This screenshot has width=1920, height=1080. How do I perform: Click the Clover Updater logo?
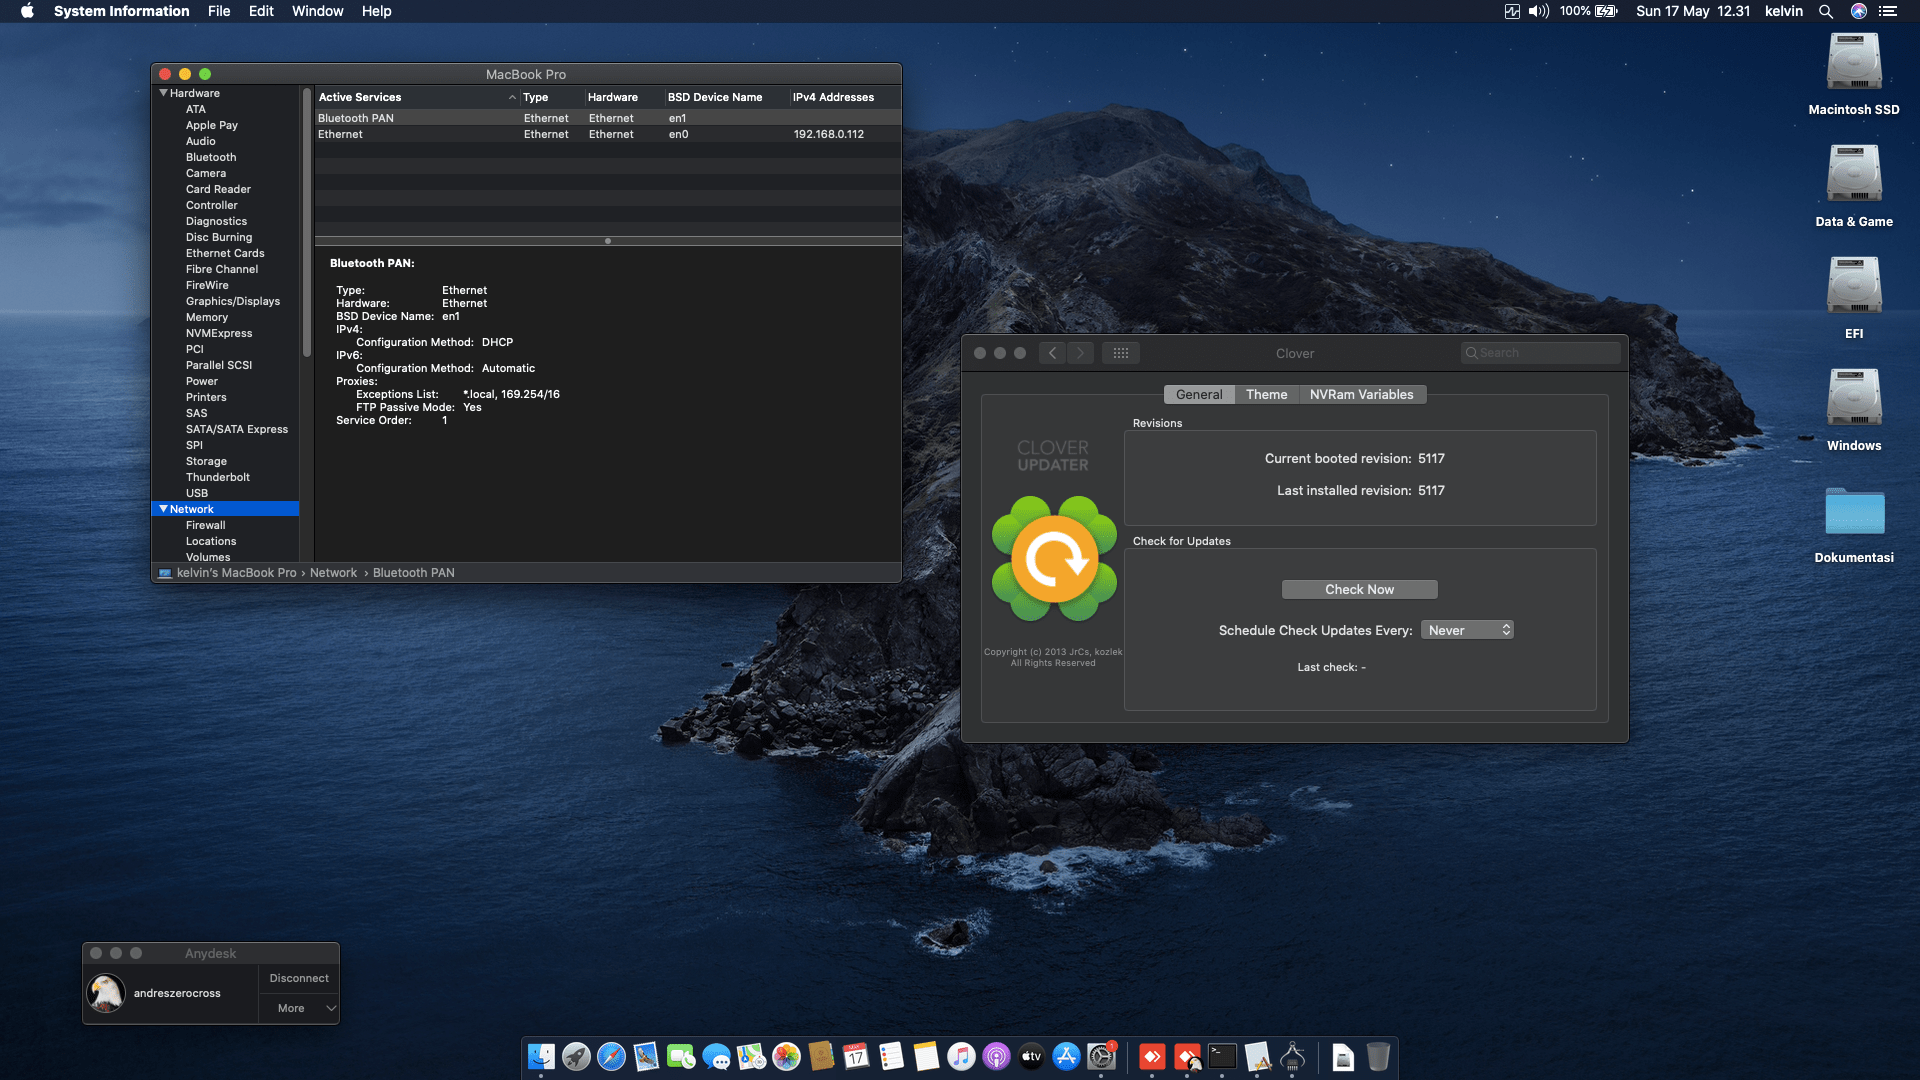click(1054, 559)
